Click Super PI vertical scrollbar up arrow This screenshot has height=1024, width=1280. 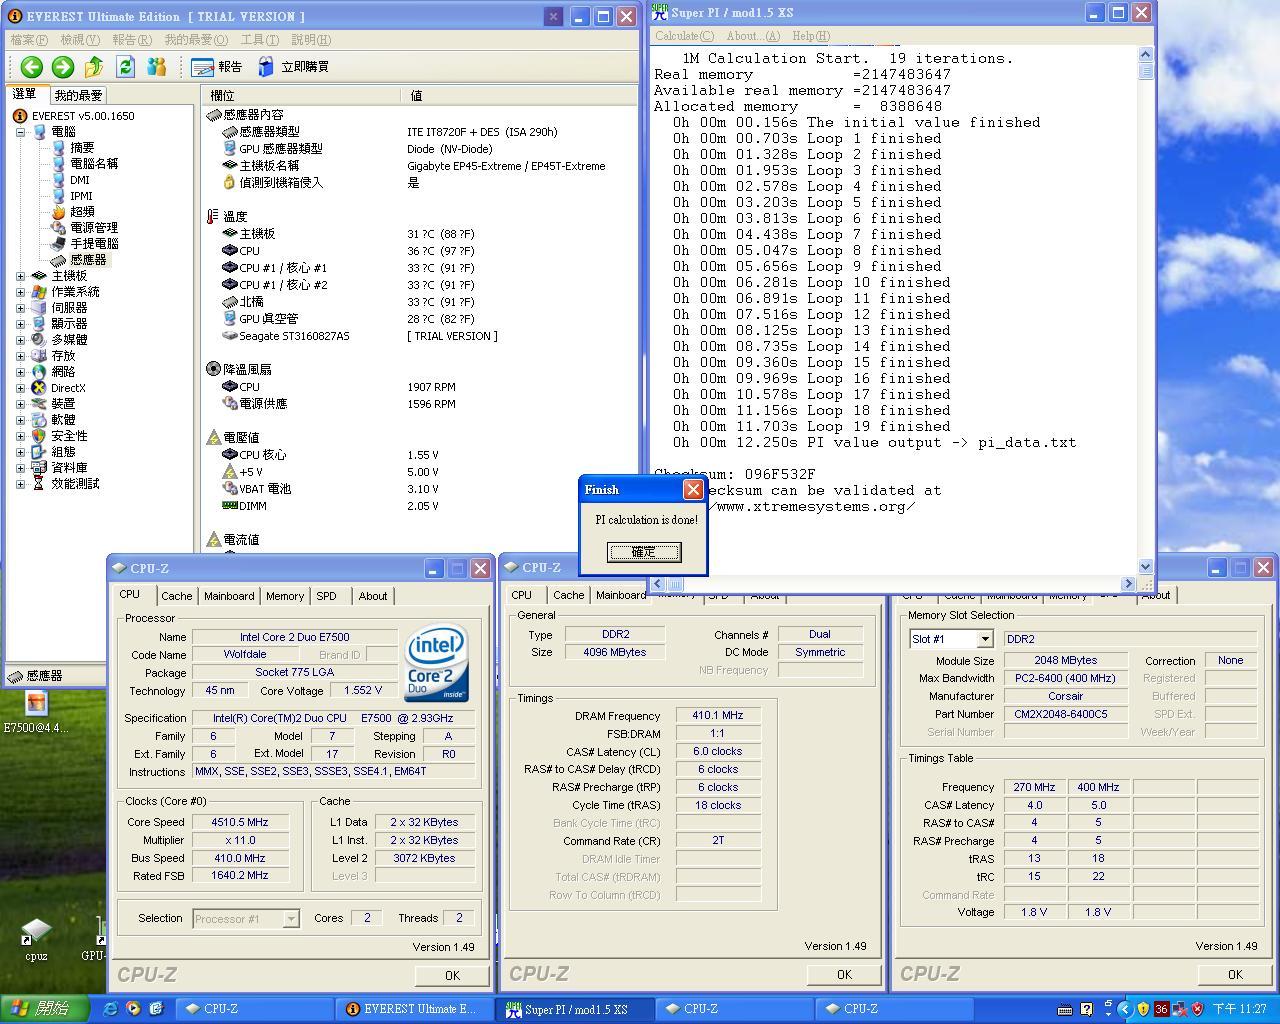(1146, 55)
